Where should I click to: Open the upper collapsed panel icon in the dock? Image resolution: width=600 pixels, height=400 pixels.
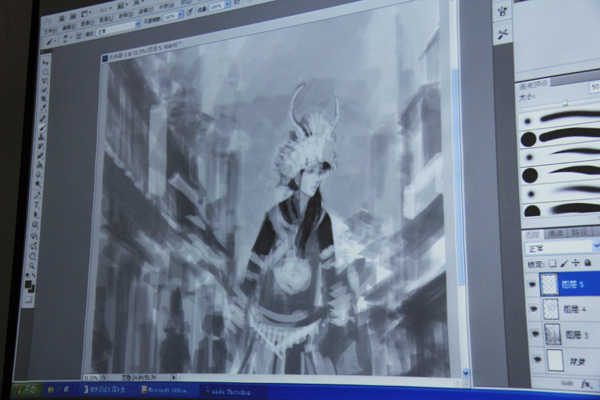point(502,11)
